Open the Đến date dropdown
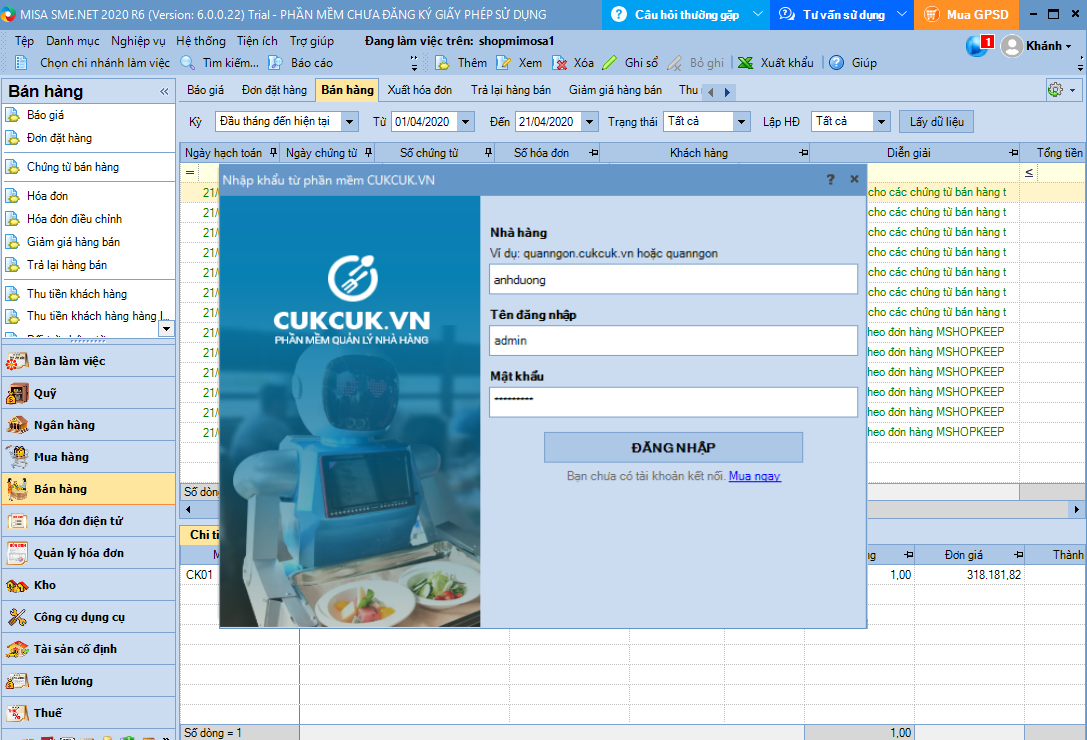1087x740 pixels. [589, 122]
